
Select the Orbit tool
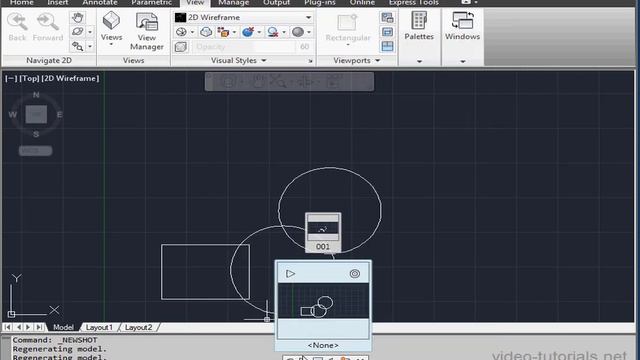(77, 32)
